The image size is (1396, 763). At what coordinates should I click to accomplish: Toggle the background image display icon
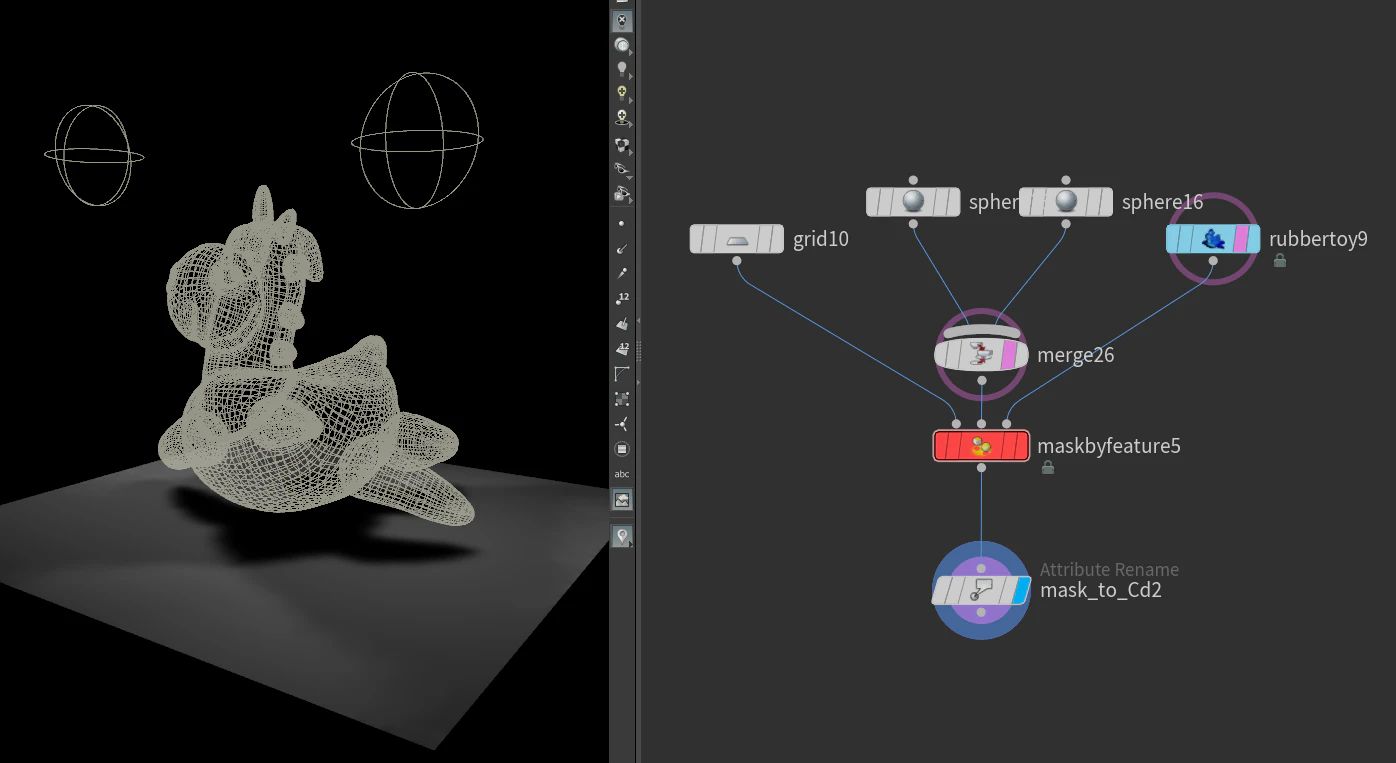coord(622,499)
